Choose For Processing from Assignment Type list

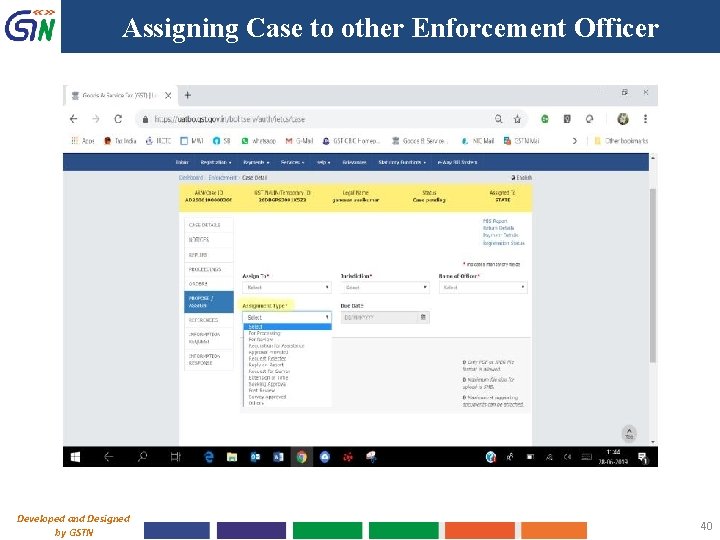click(x=264, y=333)
